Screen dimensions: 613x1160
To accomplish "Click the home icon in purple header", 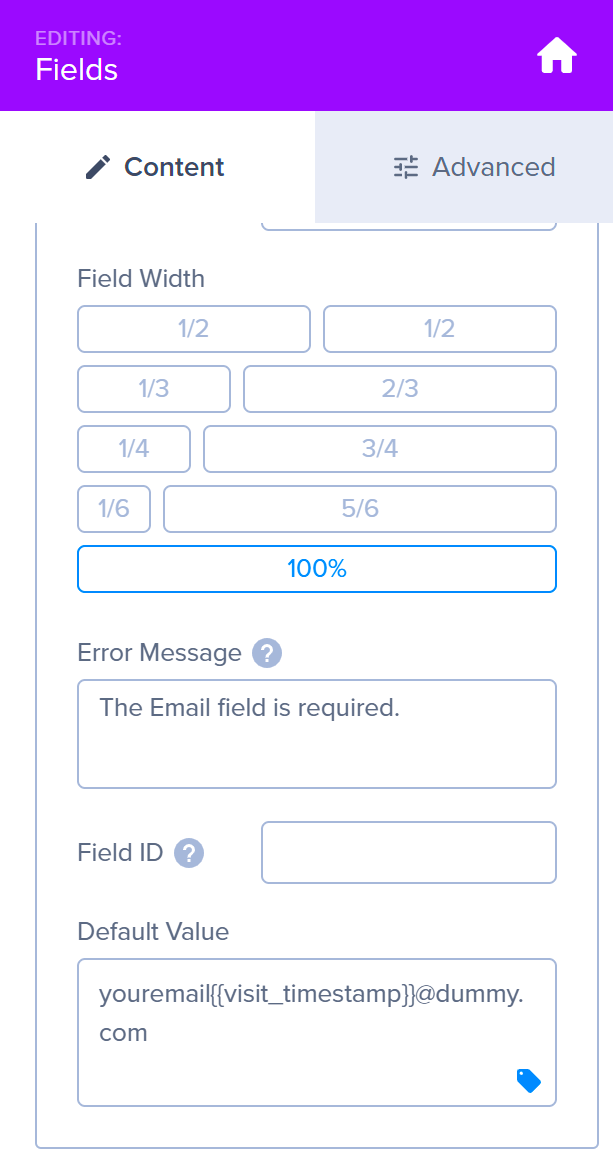I will 555,55.
